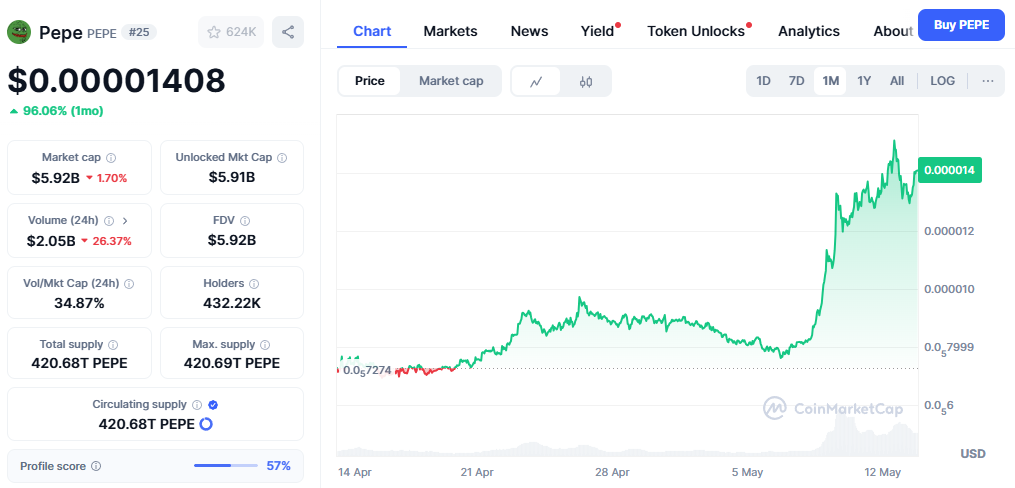Click the 57% profile score value

[x=278, y=466]
